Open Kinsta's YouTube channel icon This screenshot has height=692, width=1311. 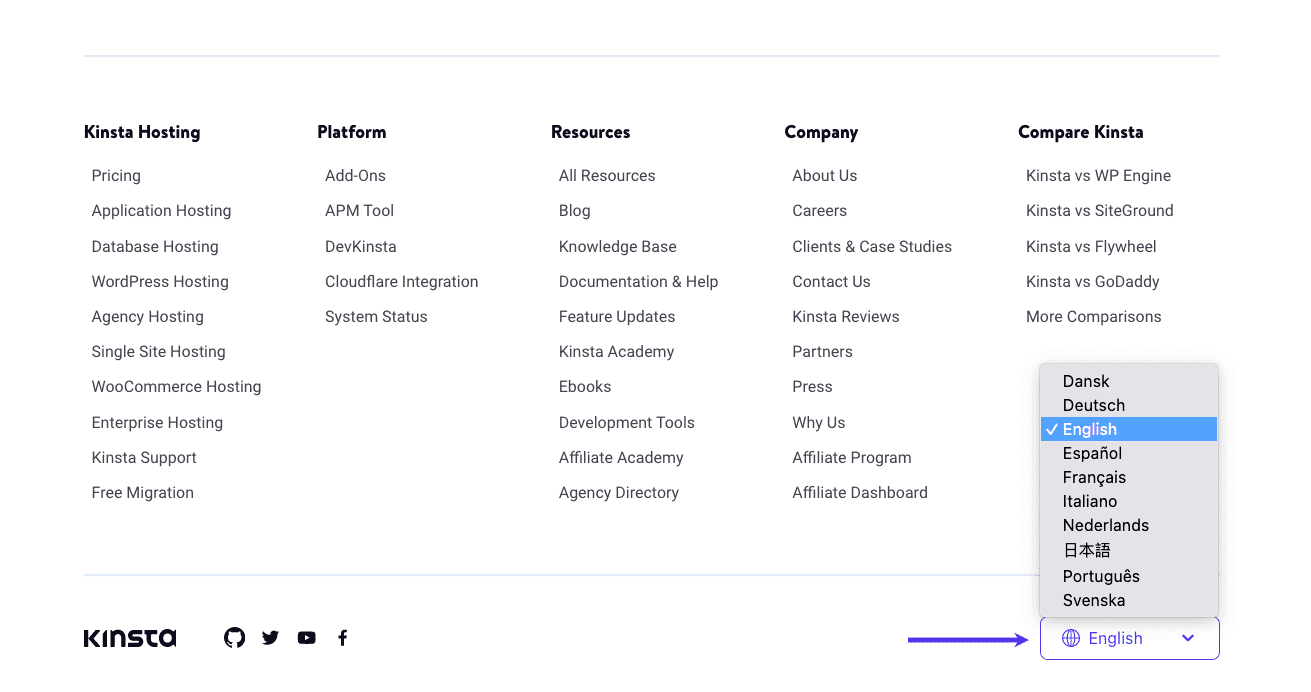[306, 637]
